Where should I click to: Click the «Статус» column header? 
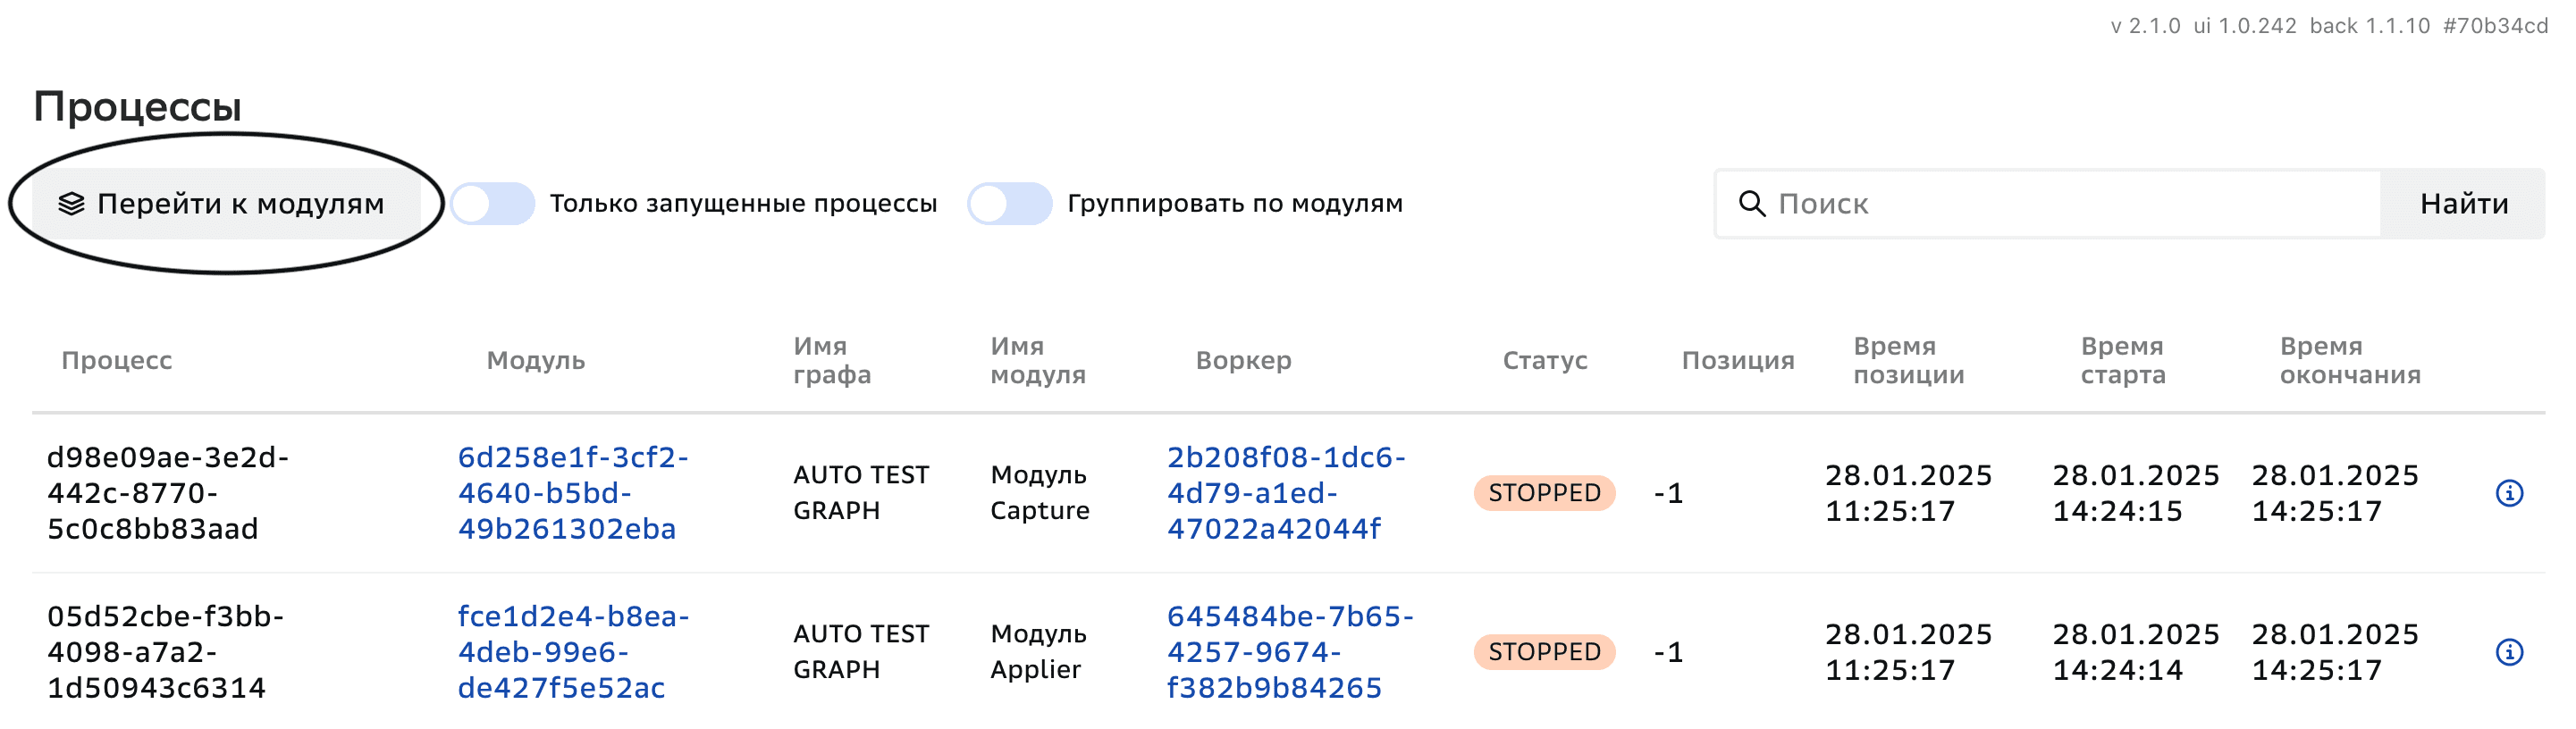pos(1545,360)
